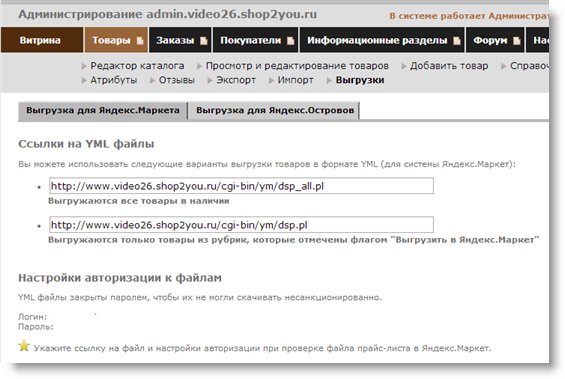Click the arrow icon before Отзывы
This screenshot has width=565, height=379.
(152, 80)
